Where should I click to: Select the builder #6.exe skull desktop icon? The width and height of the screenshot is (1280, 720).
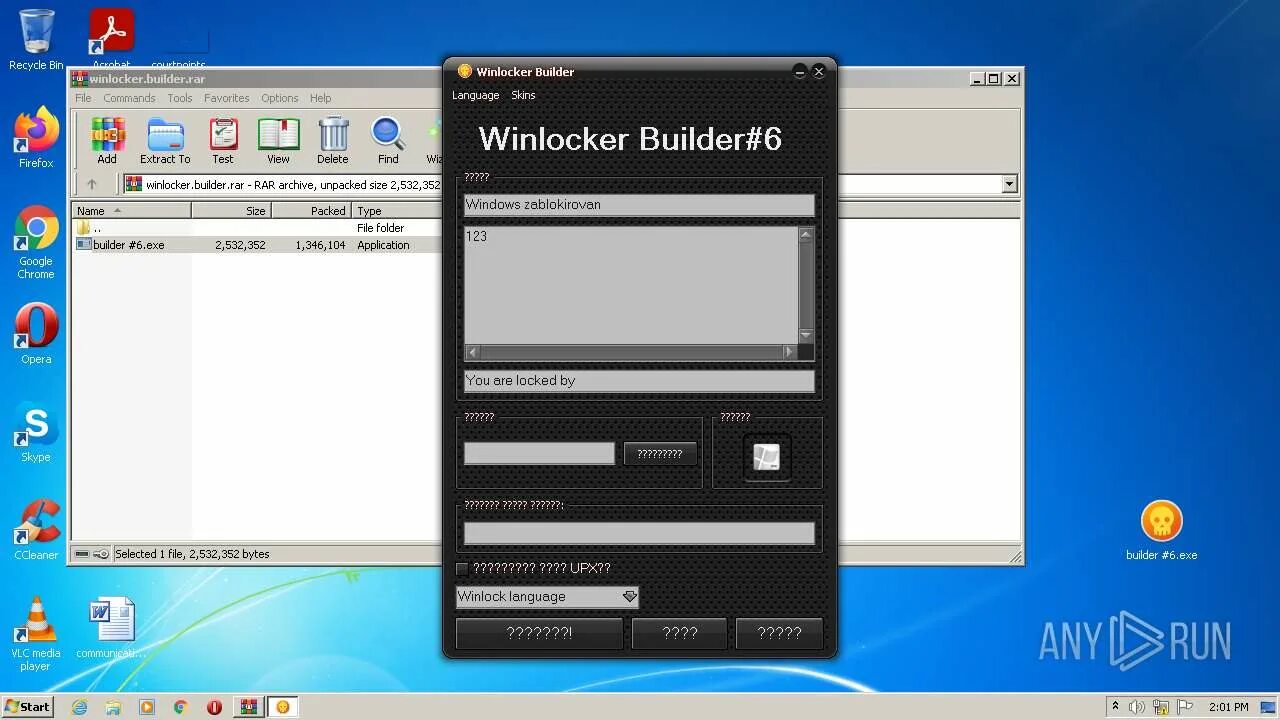tap(1161, 530)
